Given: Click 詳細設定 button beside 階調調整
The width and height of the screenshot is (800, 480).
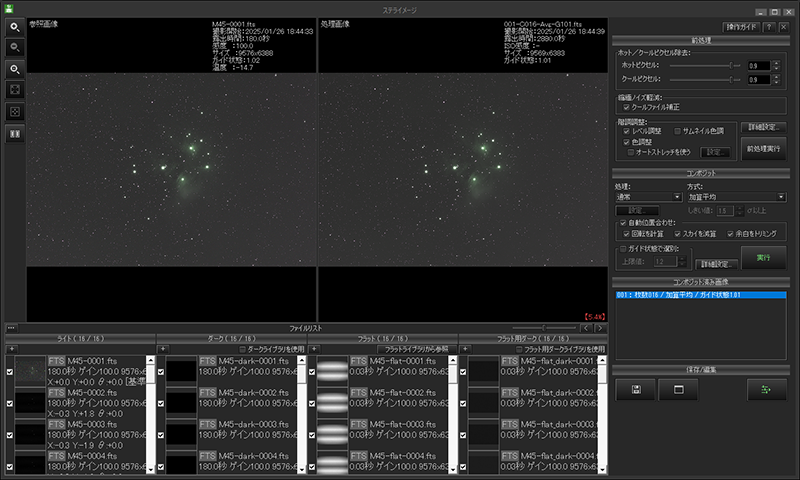Looking at the screenshot, I should click(763, 127).
